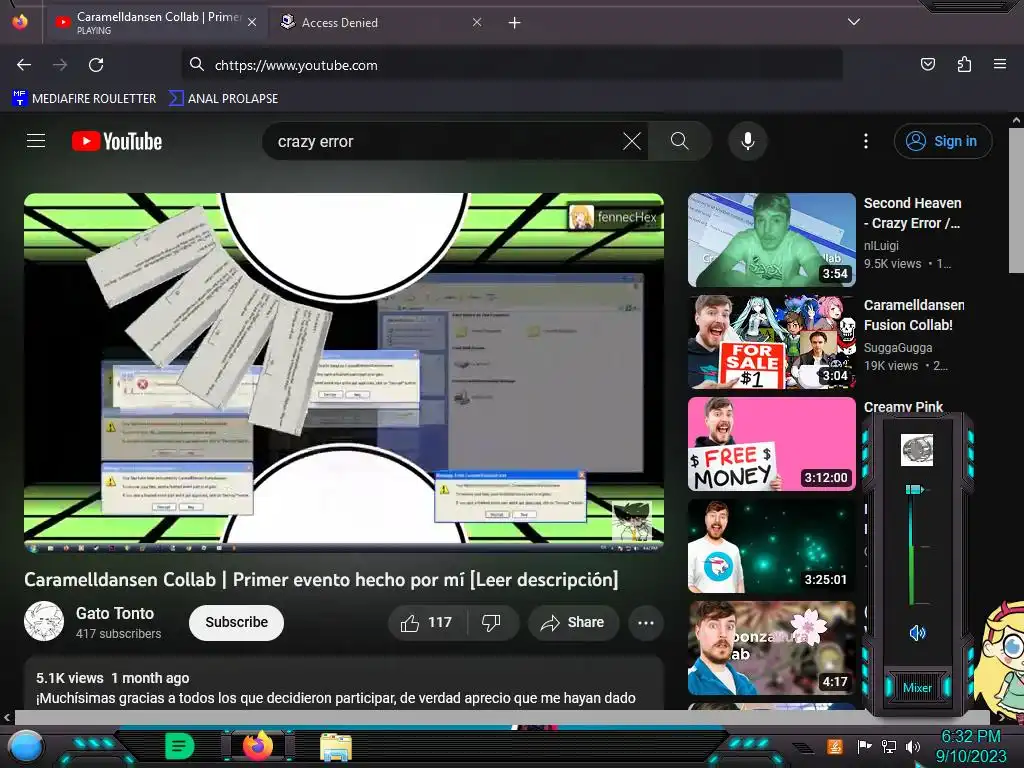This screenshot has height=768, width=1024.
Task: Click the Second Heaven video title
Action: pyautogui.click(x=913, y=213)
